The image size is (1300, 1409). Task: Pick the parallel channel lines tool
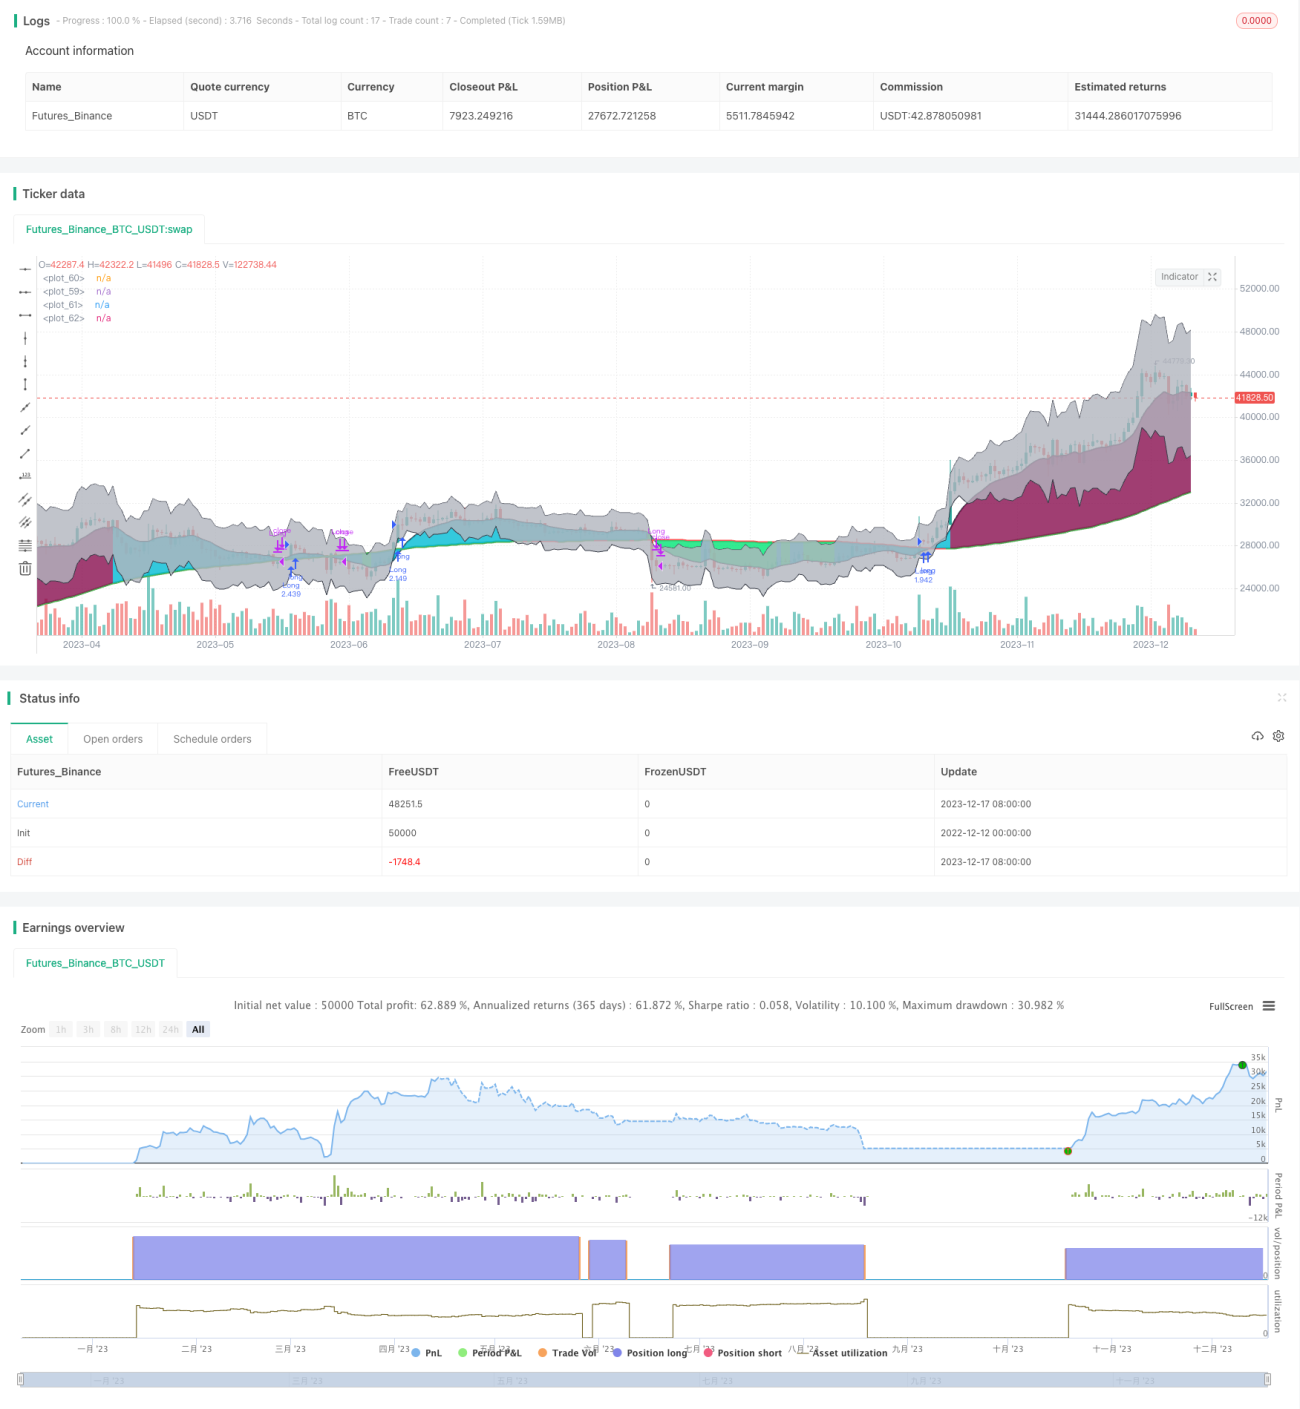[x=25, y=499]
